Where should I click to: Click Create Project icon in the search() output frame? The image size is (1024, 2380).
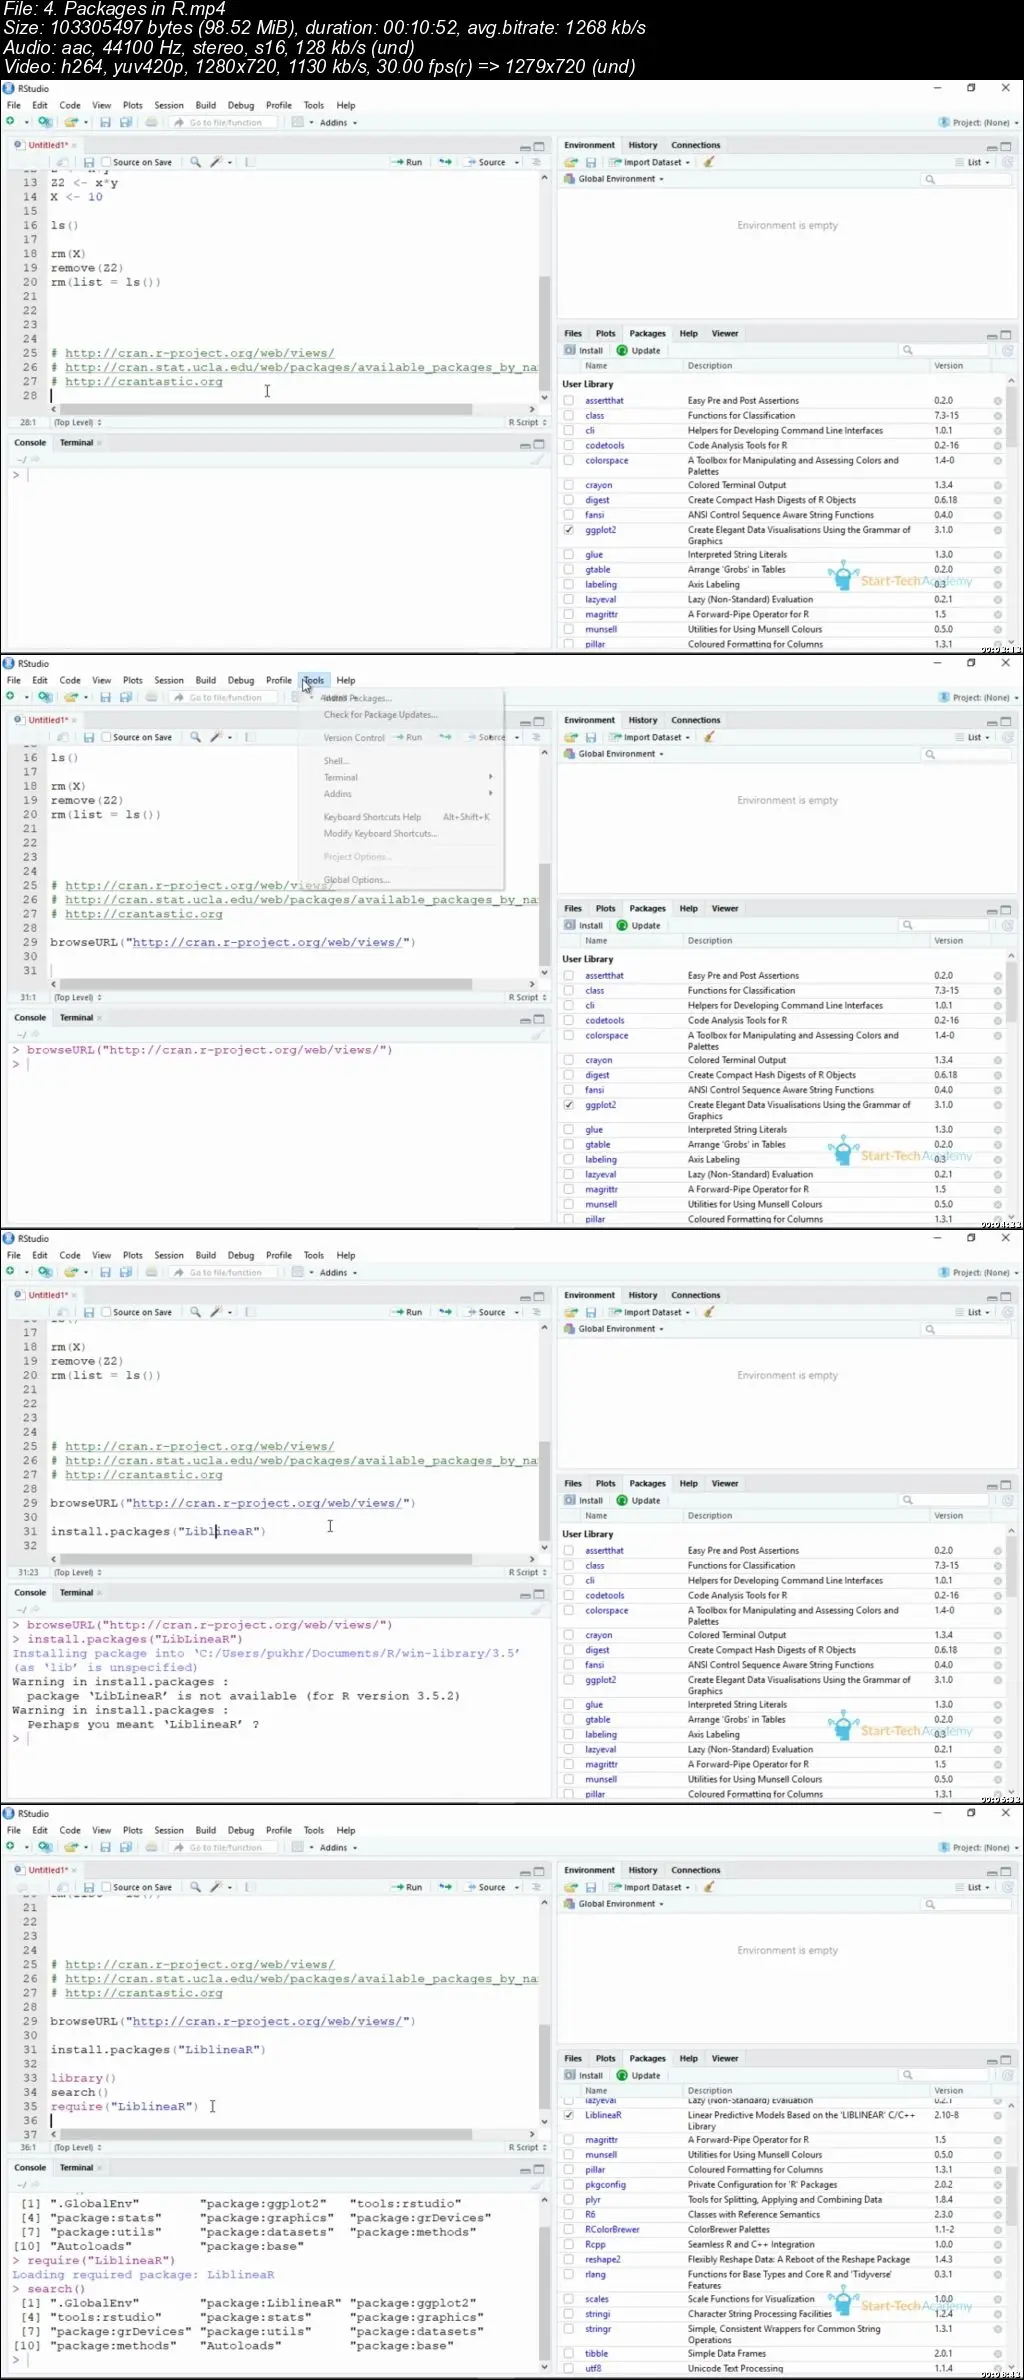[x=44, y=1847]
